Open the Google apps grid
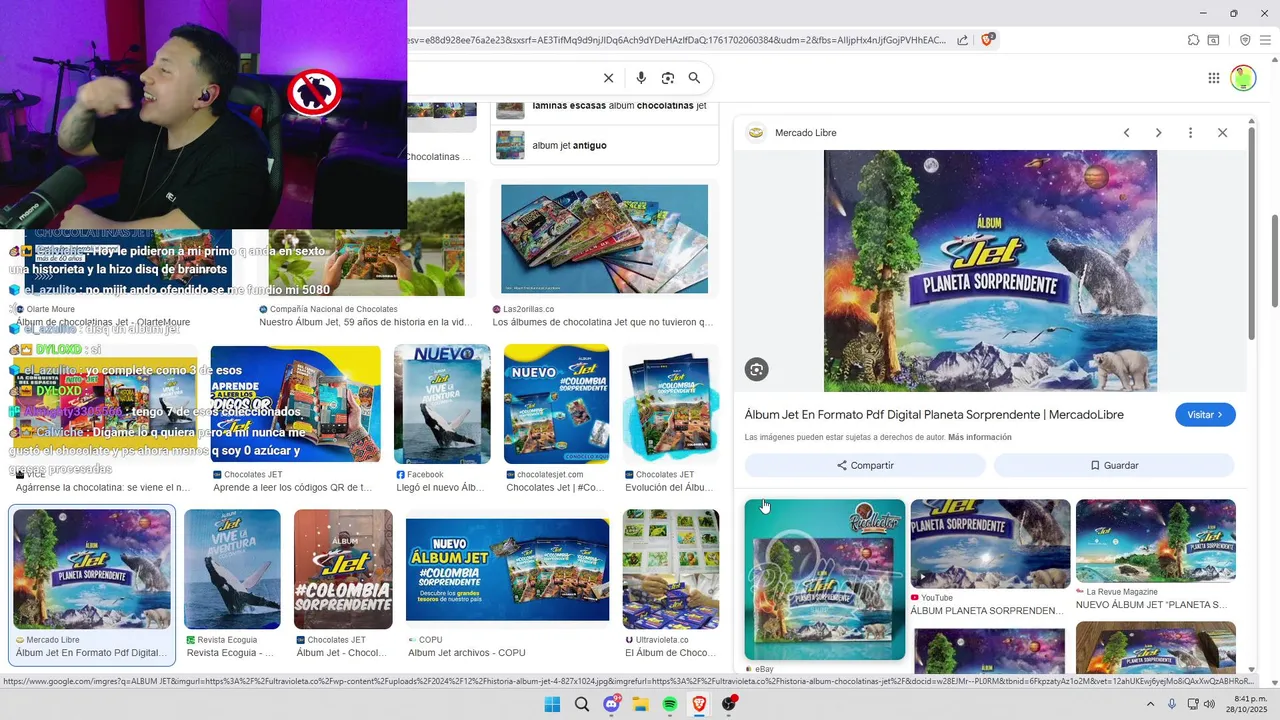Screen dimensions: 1280x720 point(1213,78)
